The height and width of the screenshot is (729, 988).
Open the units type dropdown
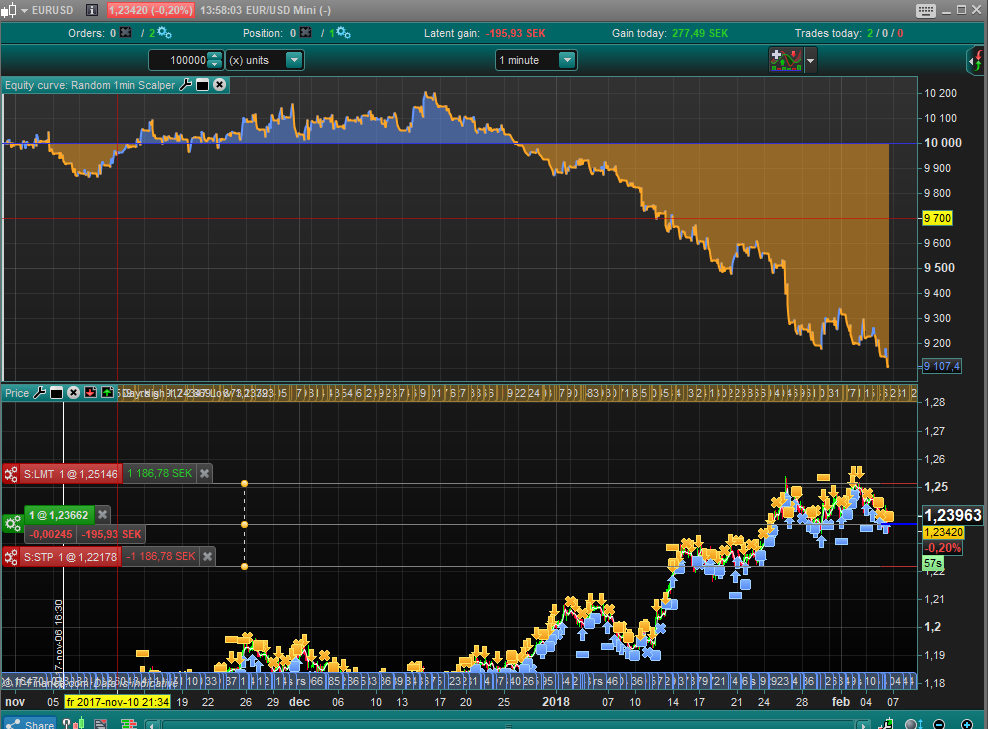[294, 60]
